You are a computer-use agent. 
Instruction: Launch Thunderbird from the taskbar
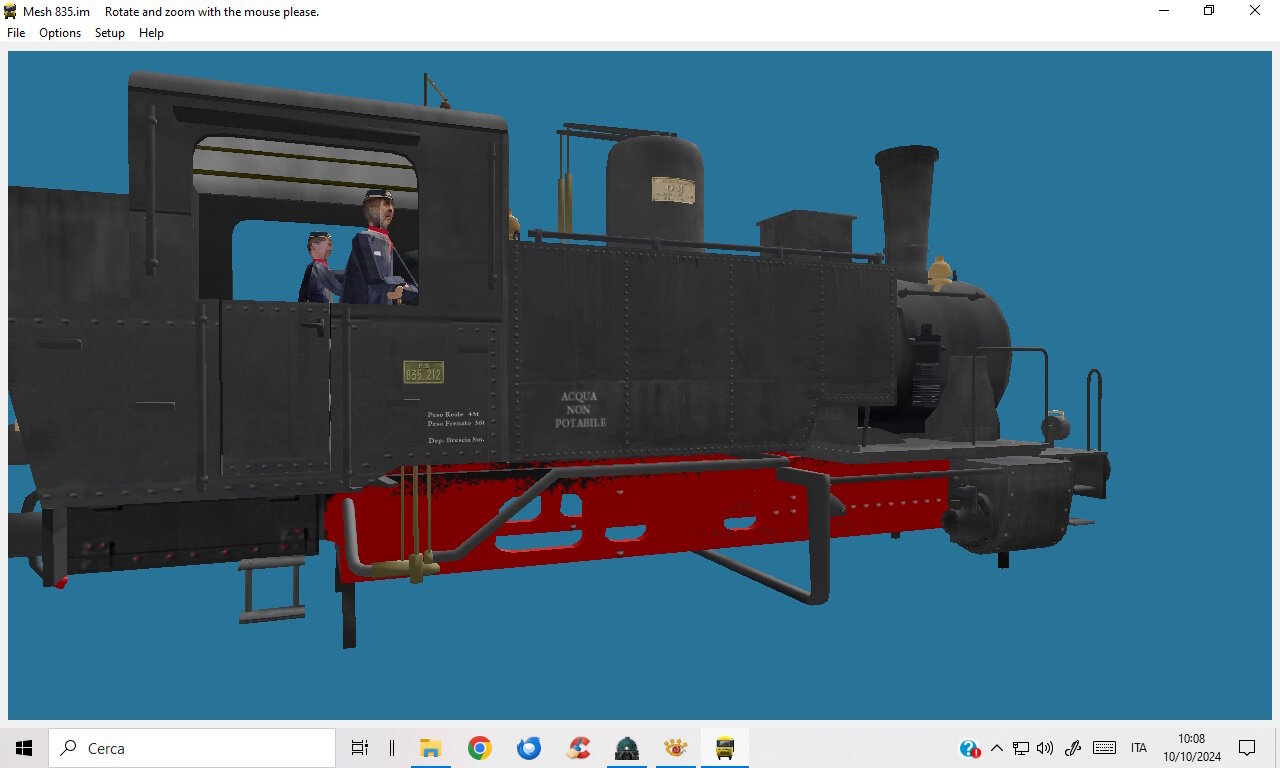529,748
